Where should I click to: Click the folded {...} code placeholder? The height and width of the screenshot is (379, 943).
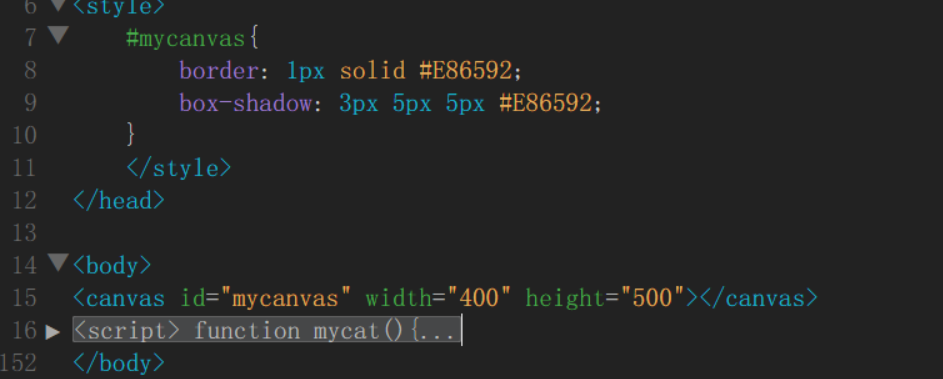click(x=436, y=331)
